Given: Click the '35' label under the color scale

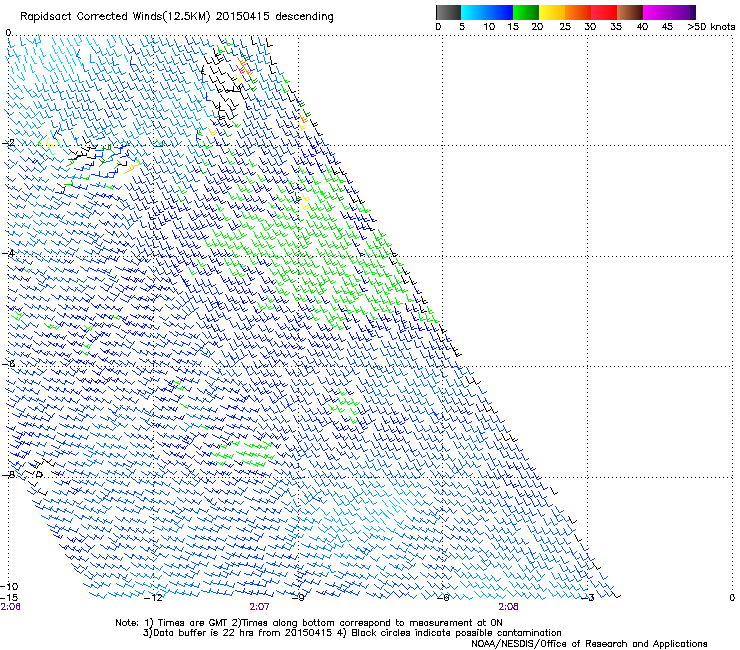Looking at the screenshot, I should pyautogui.click(x=616, y=27).
